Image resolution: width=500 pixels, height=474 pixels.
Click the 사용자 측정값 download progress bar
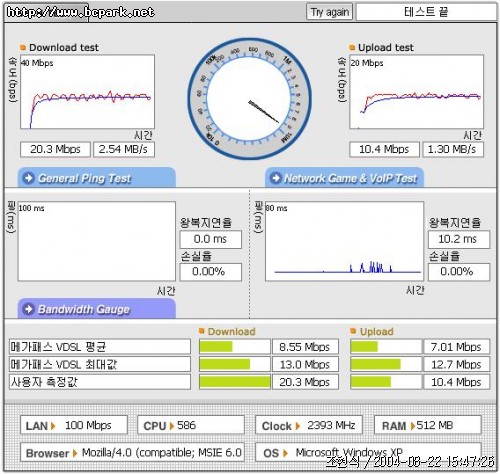235,382
